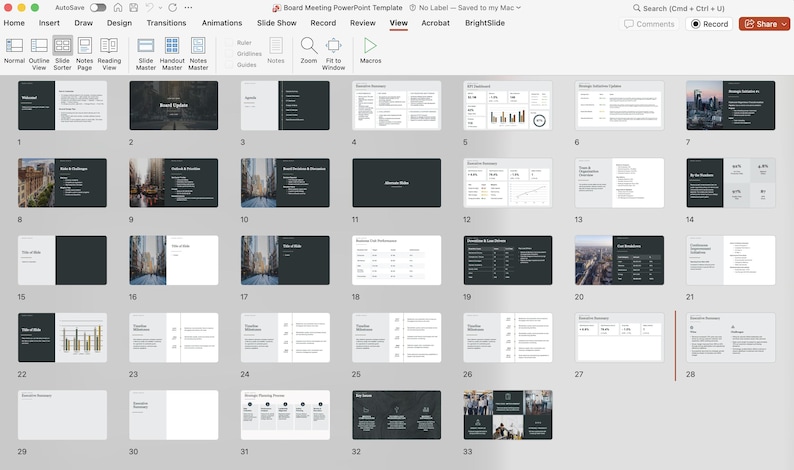Select slide 19 dark table thumbnail
This screenshot has width=794, height=470.
(x=508, y=260)
